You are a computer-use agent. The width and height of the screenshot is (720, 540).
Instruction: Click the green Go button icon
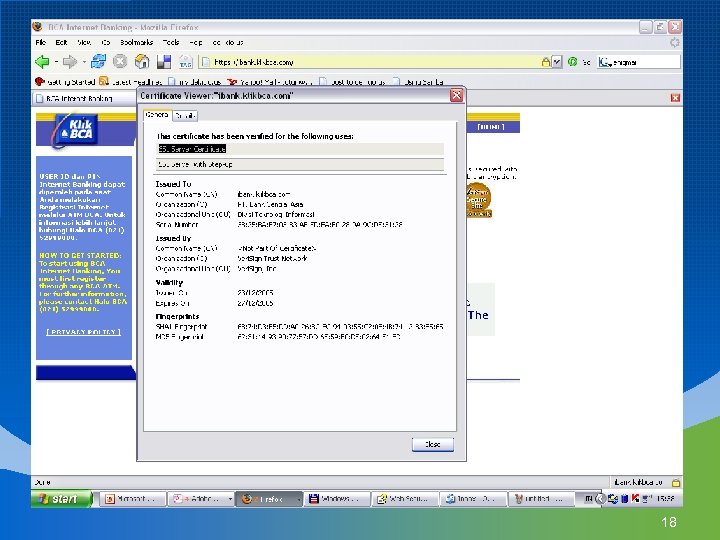coord(572,62)
